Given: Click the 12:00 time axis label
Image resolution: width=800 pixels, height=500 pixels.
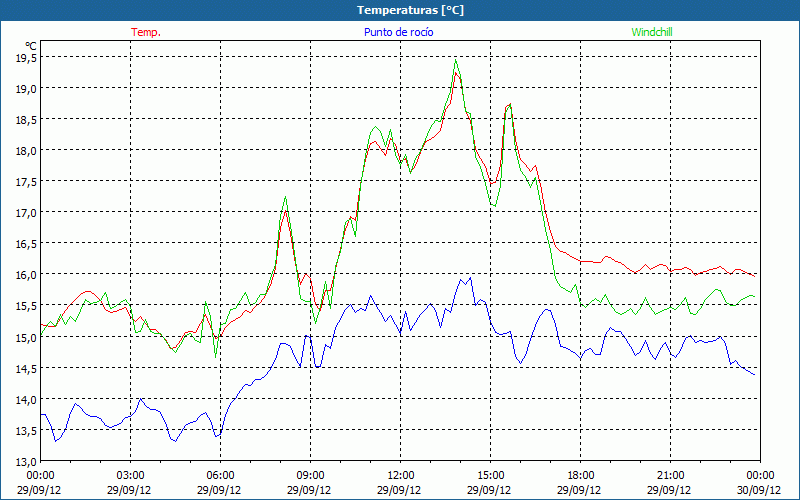Looking at the screenshot, I should (400, 476).
